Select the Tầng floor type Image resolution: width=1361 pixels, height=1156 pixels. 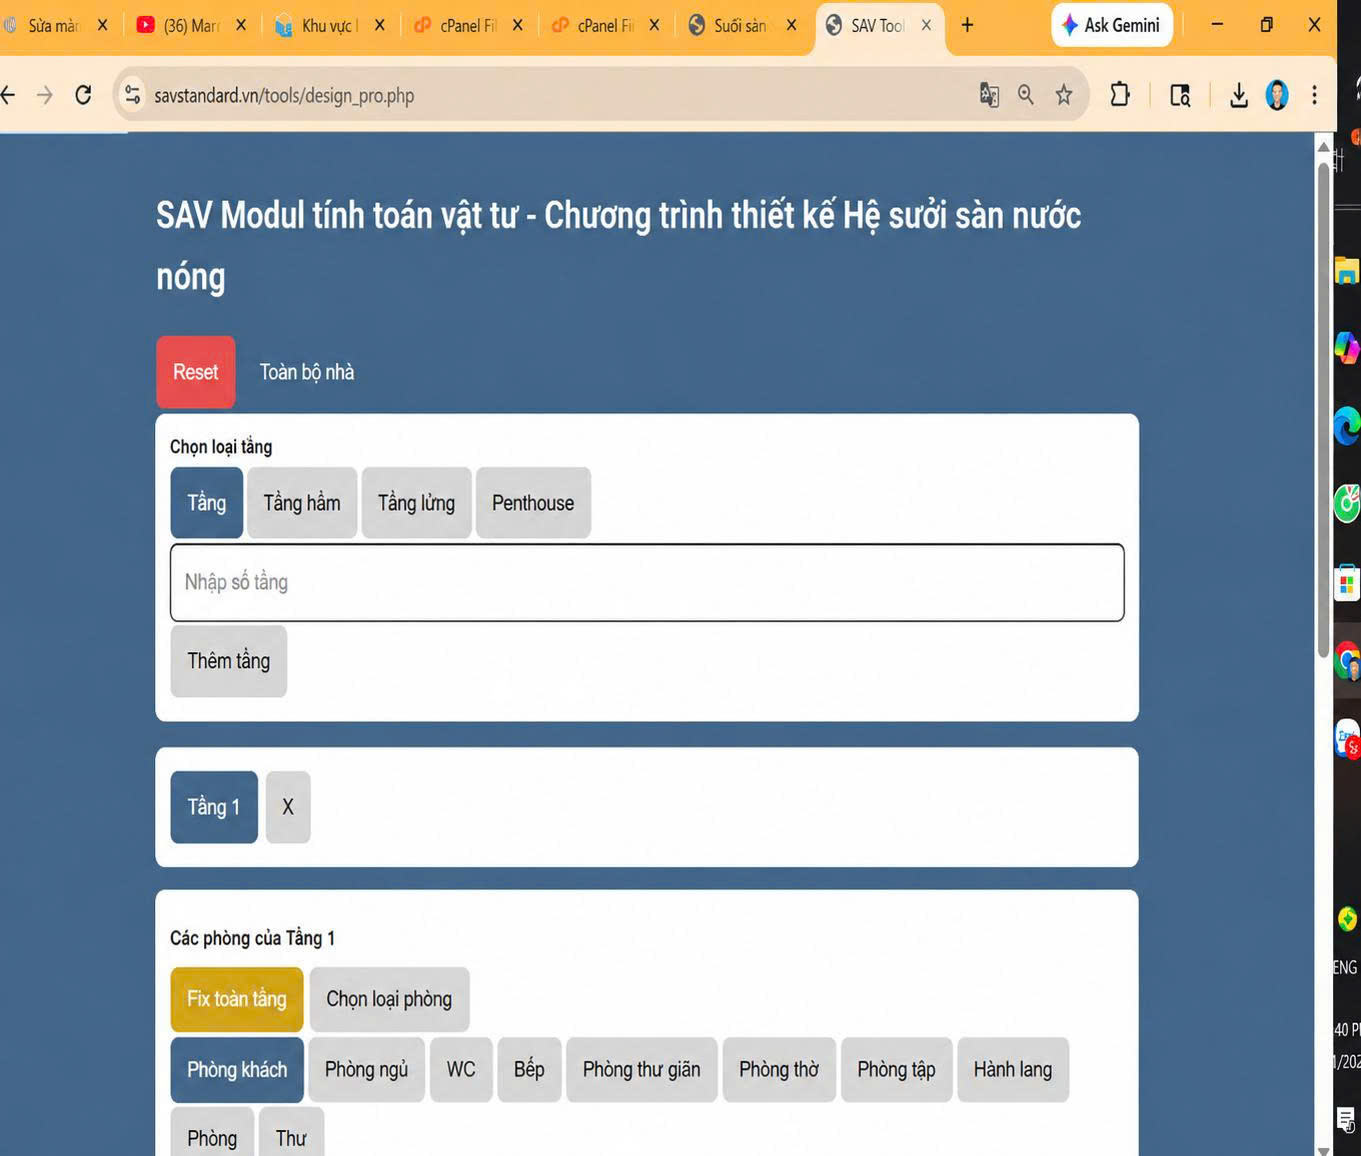tap(207, 503)
